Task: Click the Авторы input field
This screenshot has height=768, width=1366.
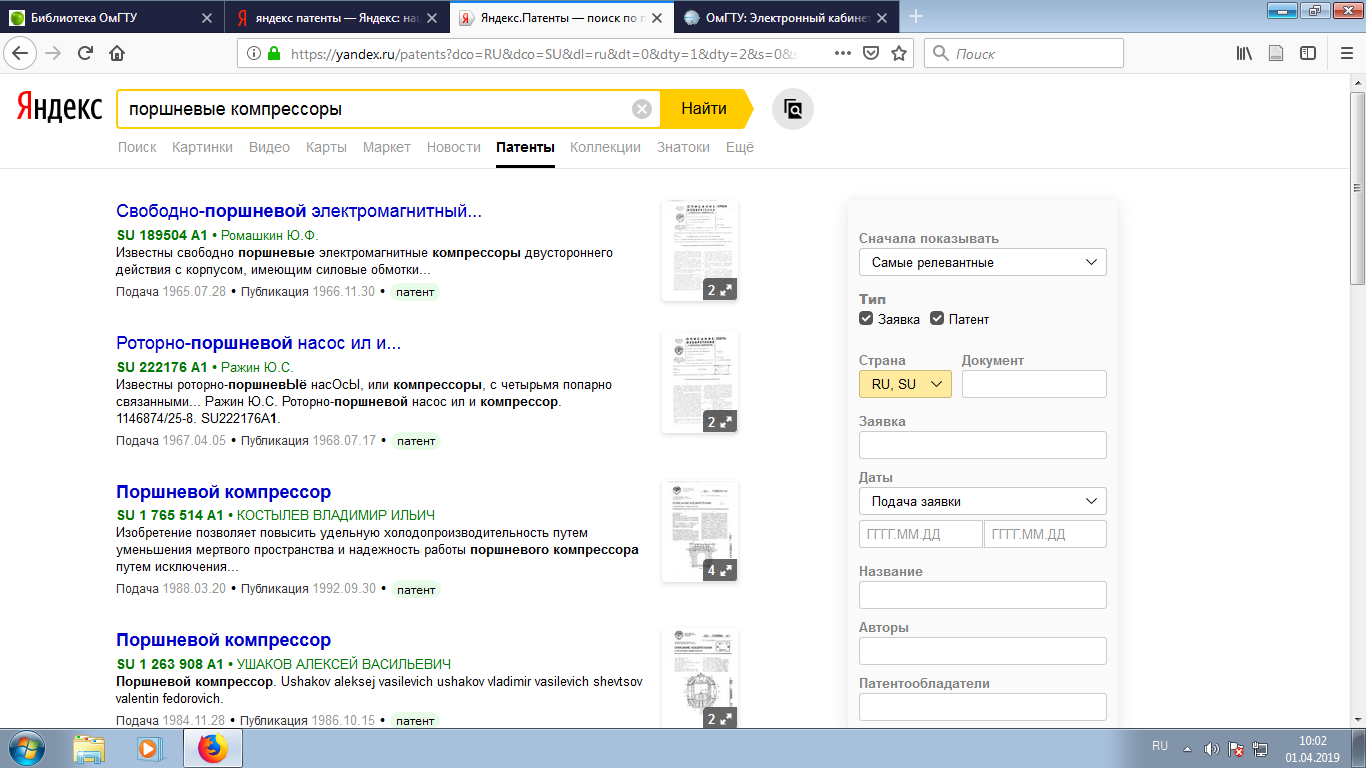Action: point(982,651)
